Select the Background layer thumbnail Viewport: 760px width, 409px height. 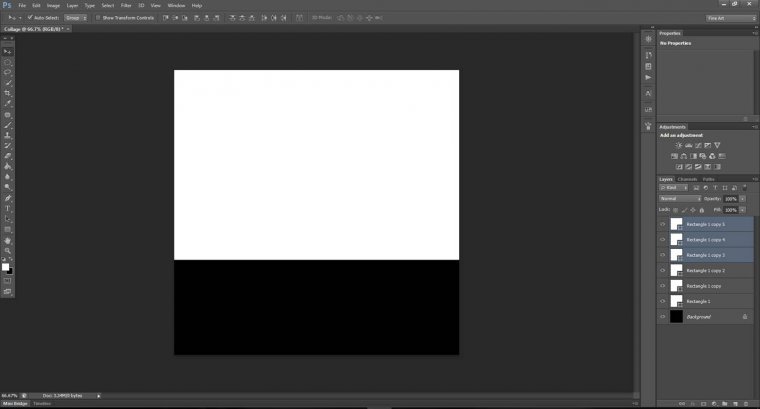(676, 316)
